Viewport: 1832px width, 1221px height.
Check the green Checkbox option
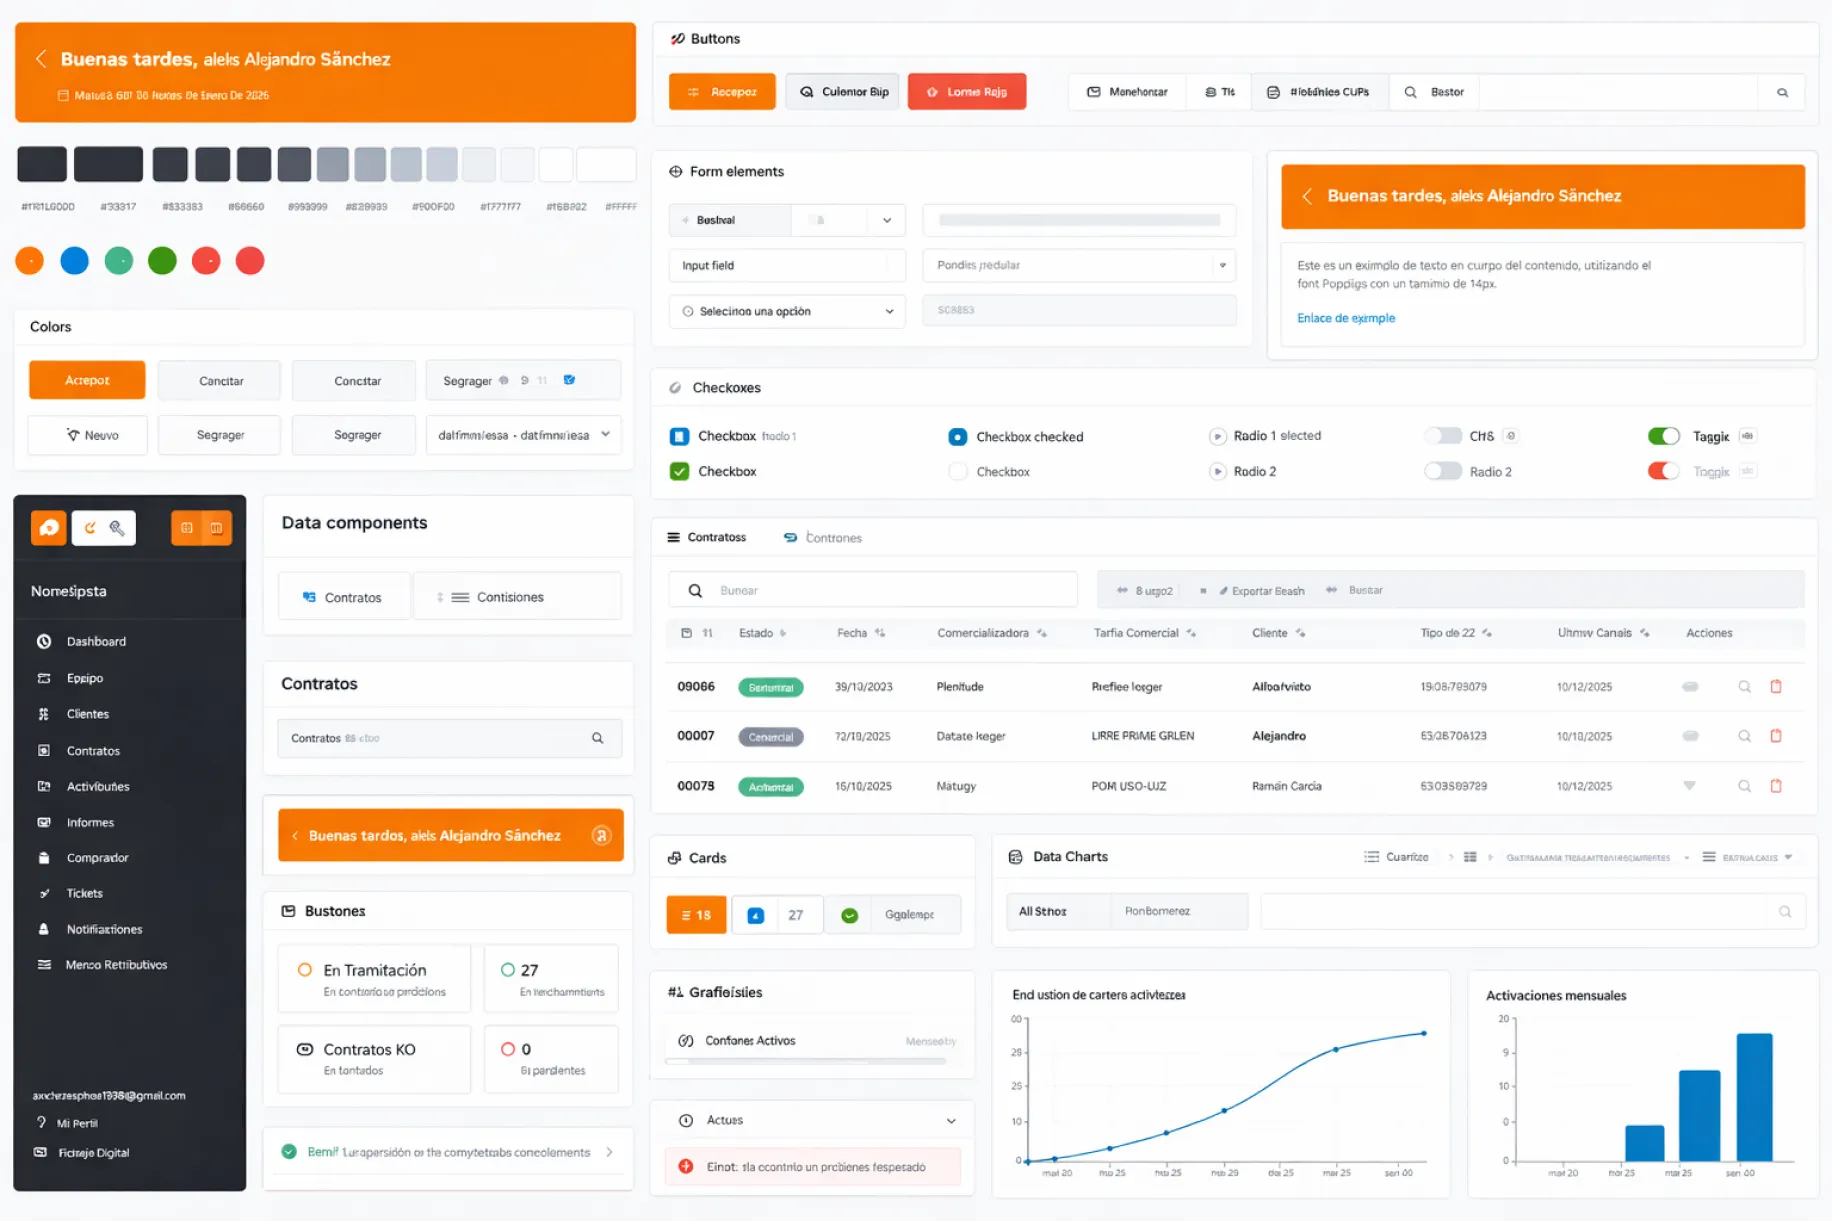tap(679, 471)
